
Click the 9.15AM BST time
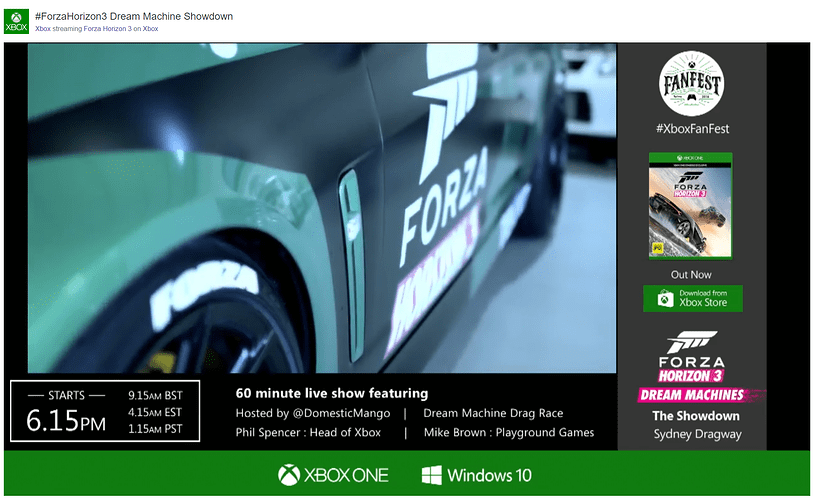(x=155, y=395)
